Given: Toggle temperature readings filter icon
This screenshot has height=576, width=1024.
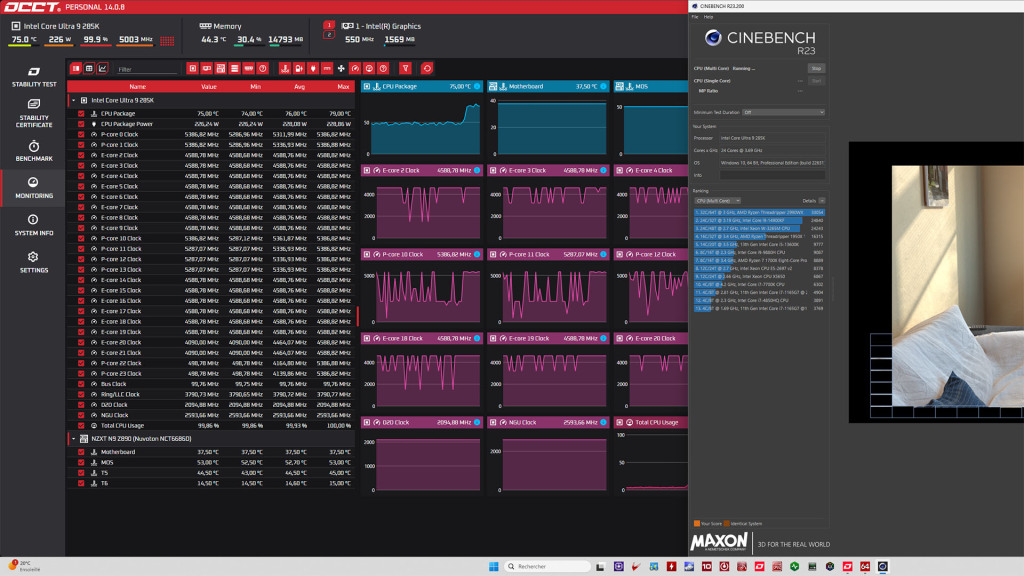Looking at the screenshot, I should point(285,69).
